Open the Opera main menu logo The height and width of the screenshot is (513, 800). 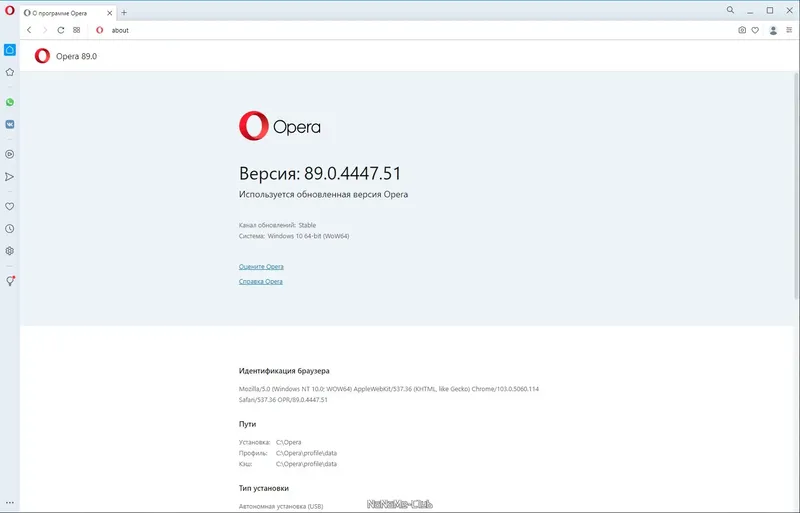pos(10,10)
